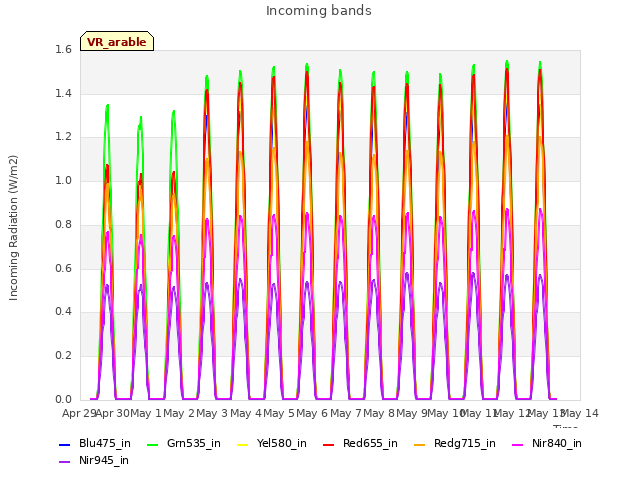Image resolution: width=640 pixels, height=480 pixels.
Task: Click the 1.0 y-axis tick label
Action: tap(63, 180)
